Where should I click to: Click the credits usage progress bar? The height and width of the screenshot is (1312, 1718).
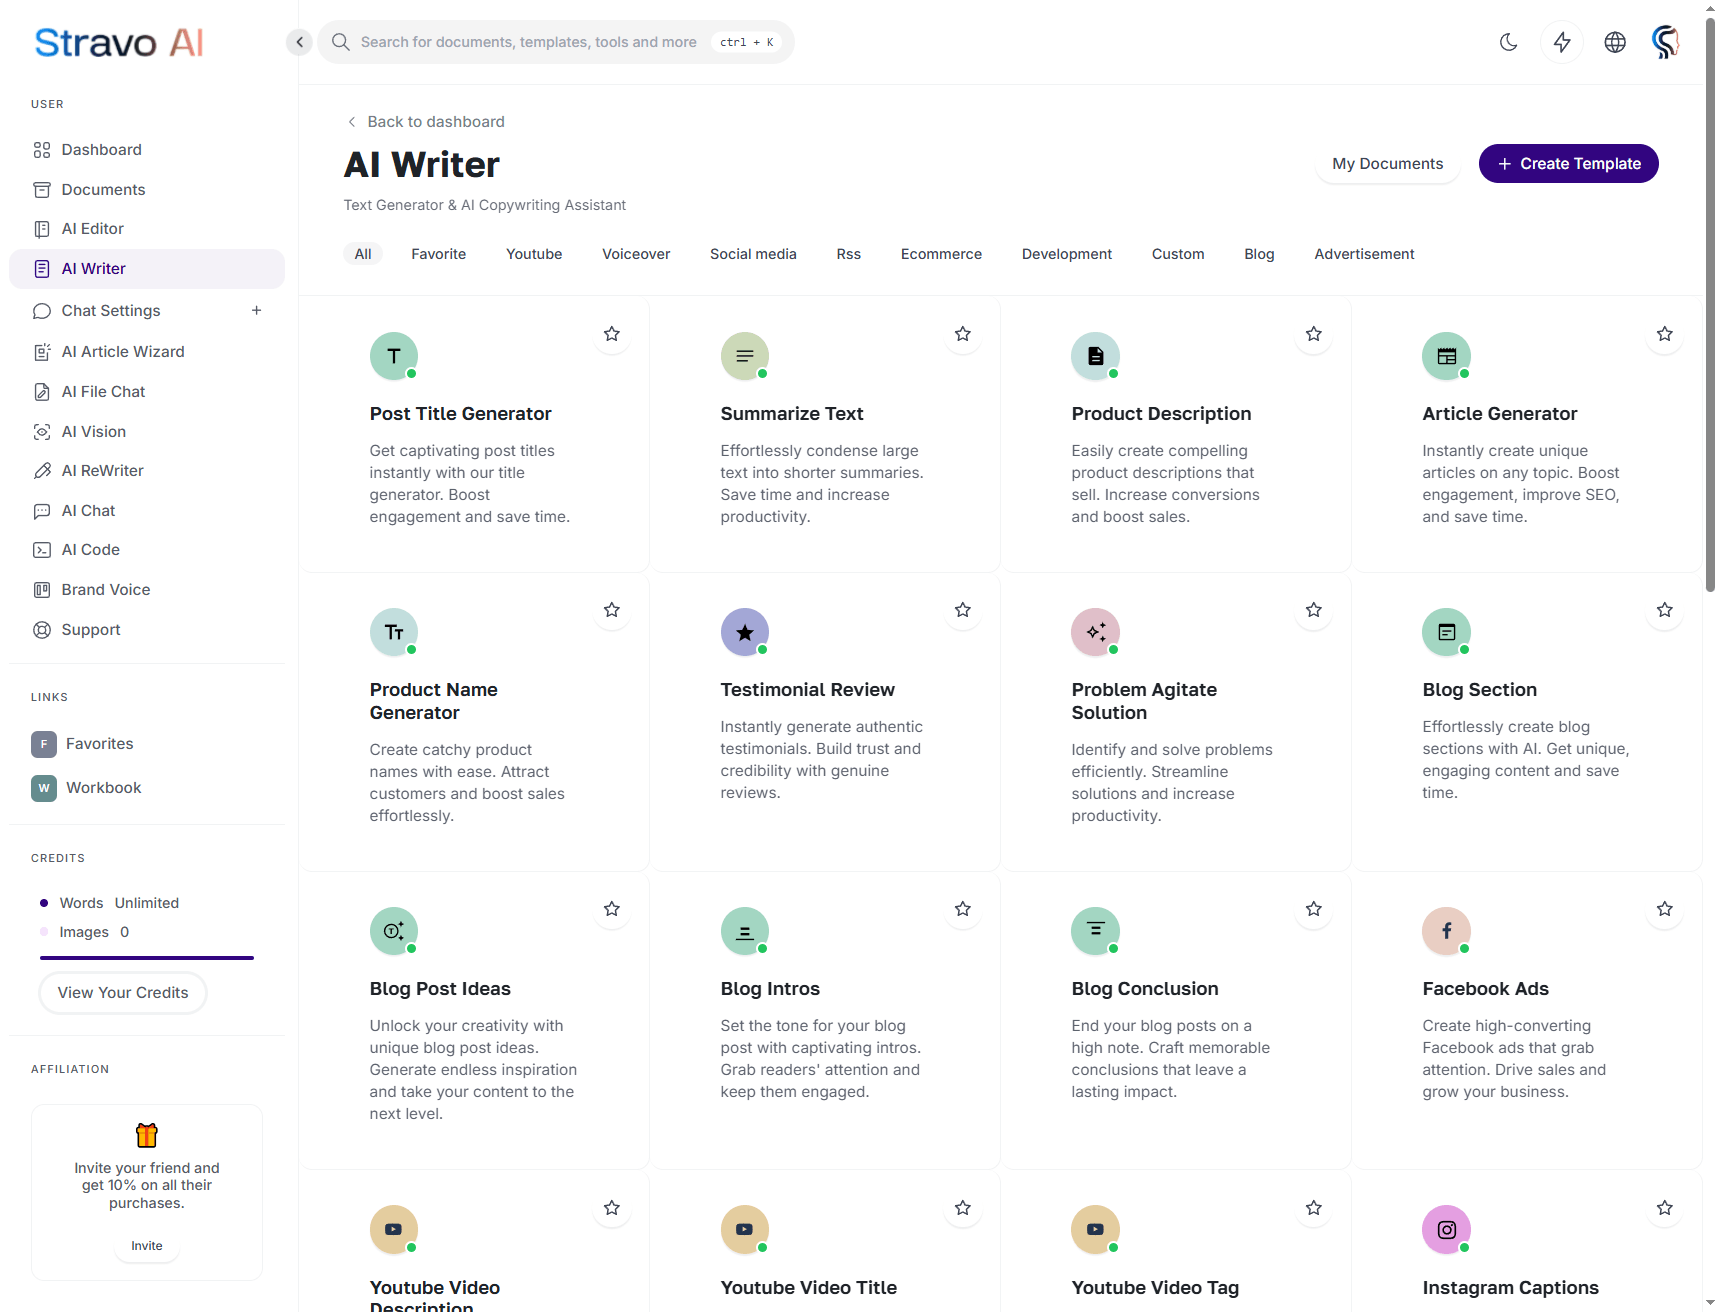147,958
